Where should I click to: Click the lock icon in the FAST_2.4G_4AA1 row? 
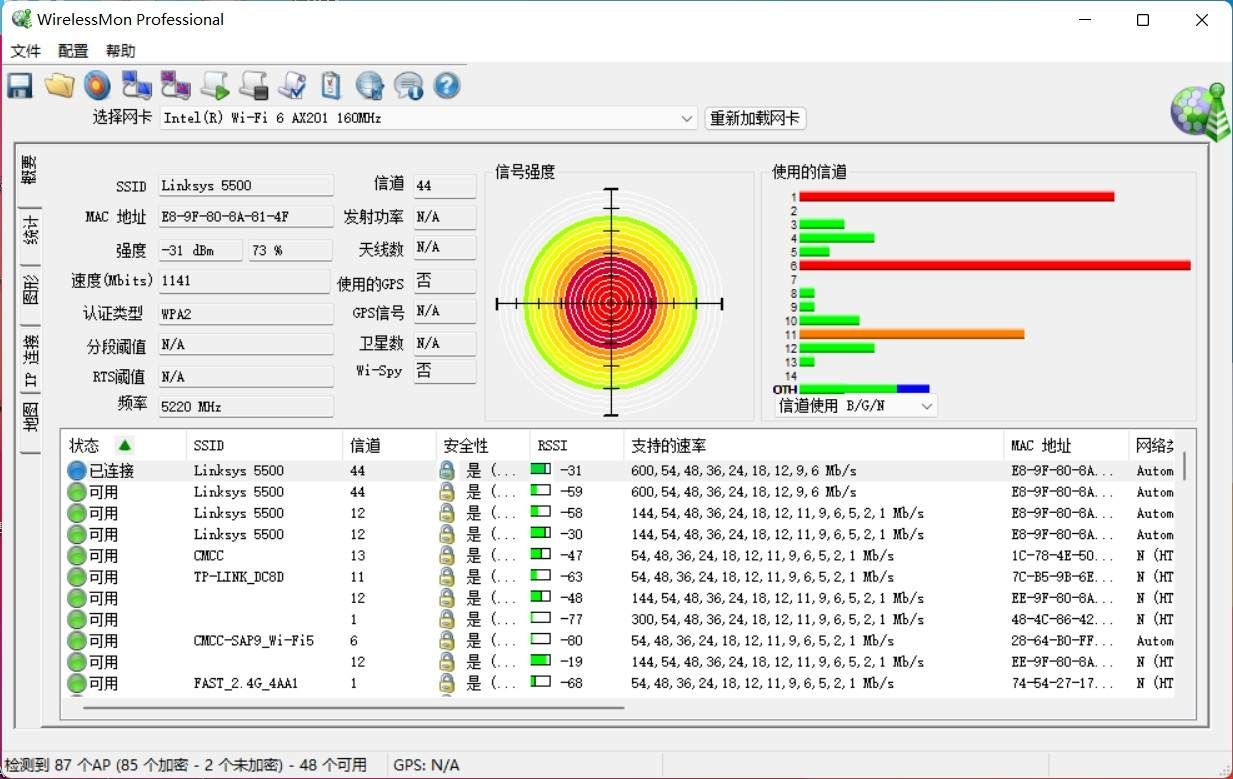pos(447,683)
